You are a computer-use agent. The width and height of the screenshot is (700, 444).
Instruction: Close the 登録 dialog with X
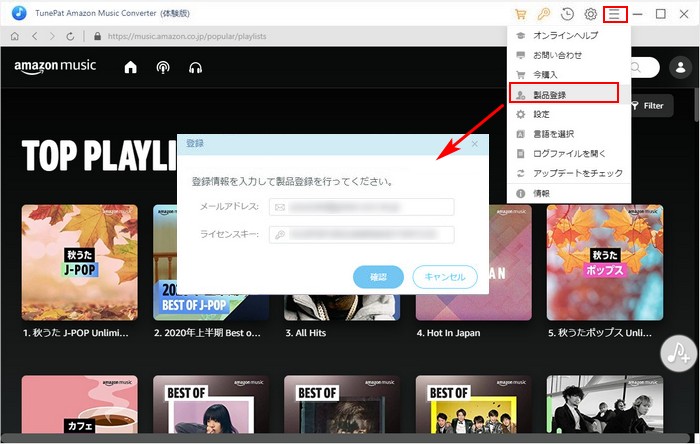(475, 144)
